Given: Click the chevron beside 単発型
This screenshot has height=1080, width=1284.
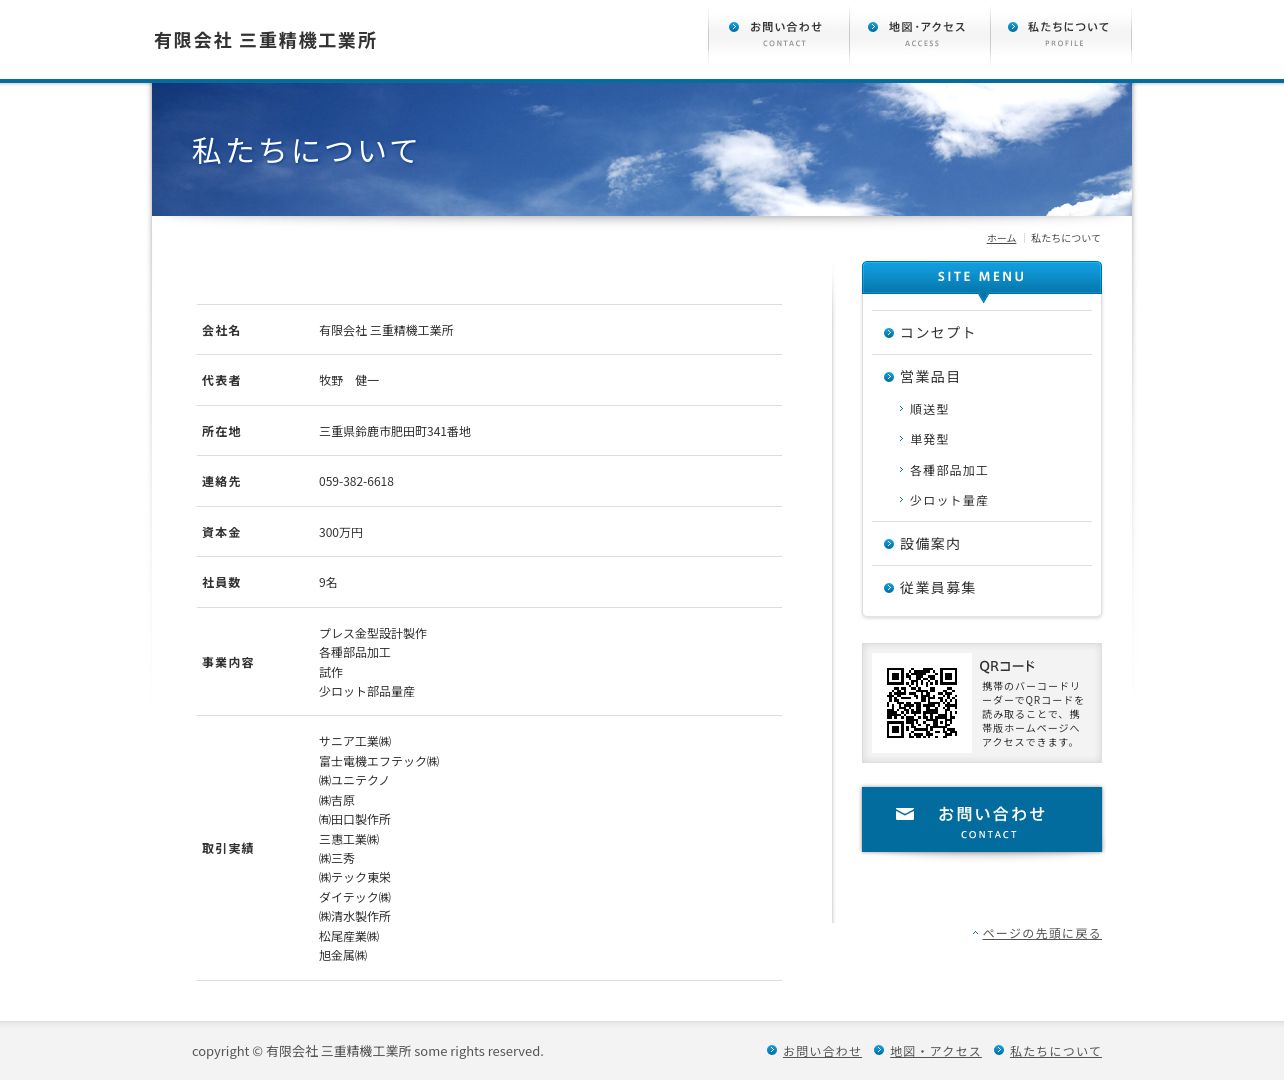Looking at the screenshot, I should point(901,439).
